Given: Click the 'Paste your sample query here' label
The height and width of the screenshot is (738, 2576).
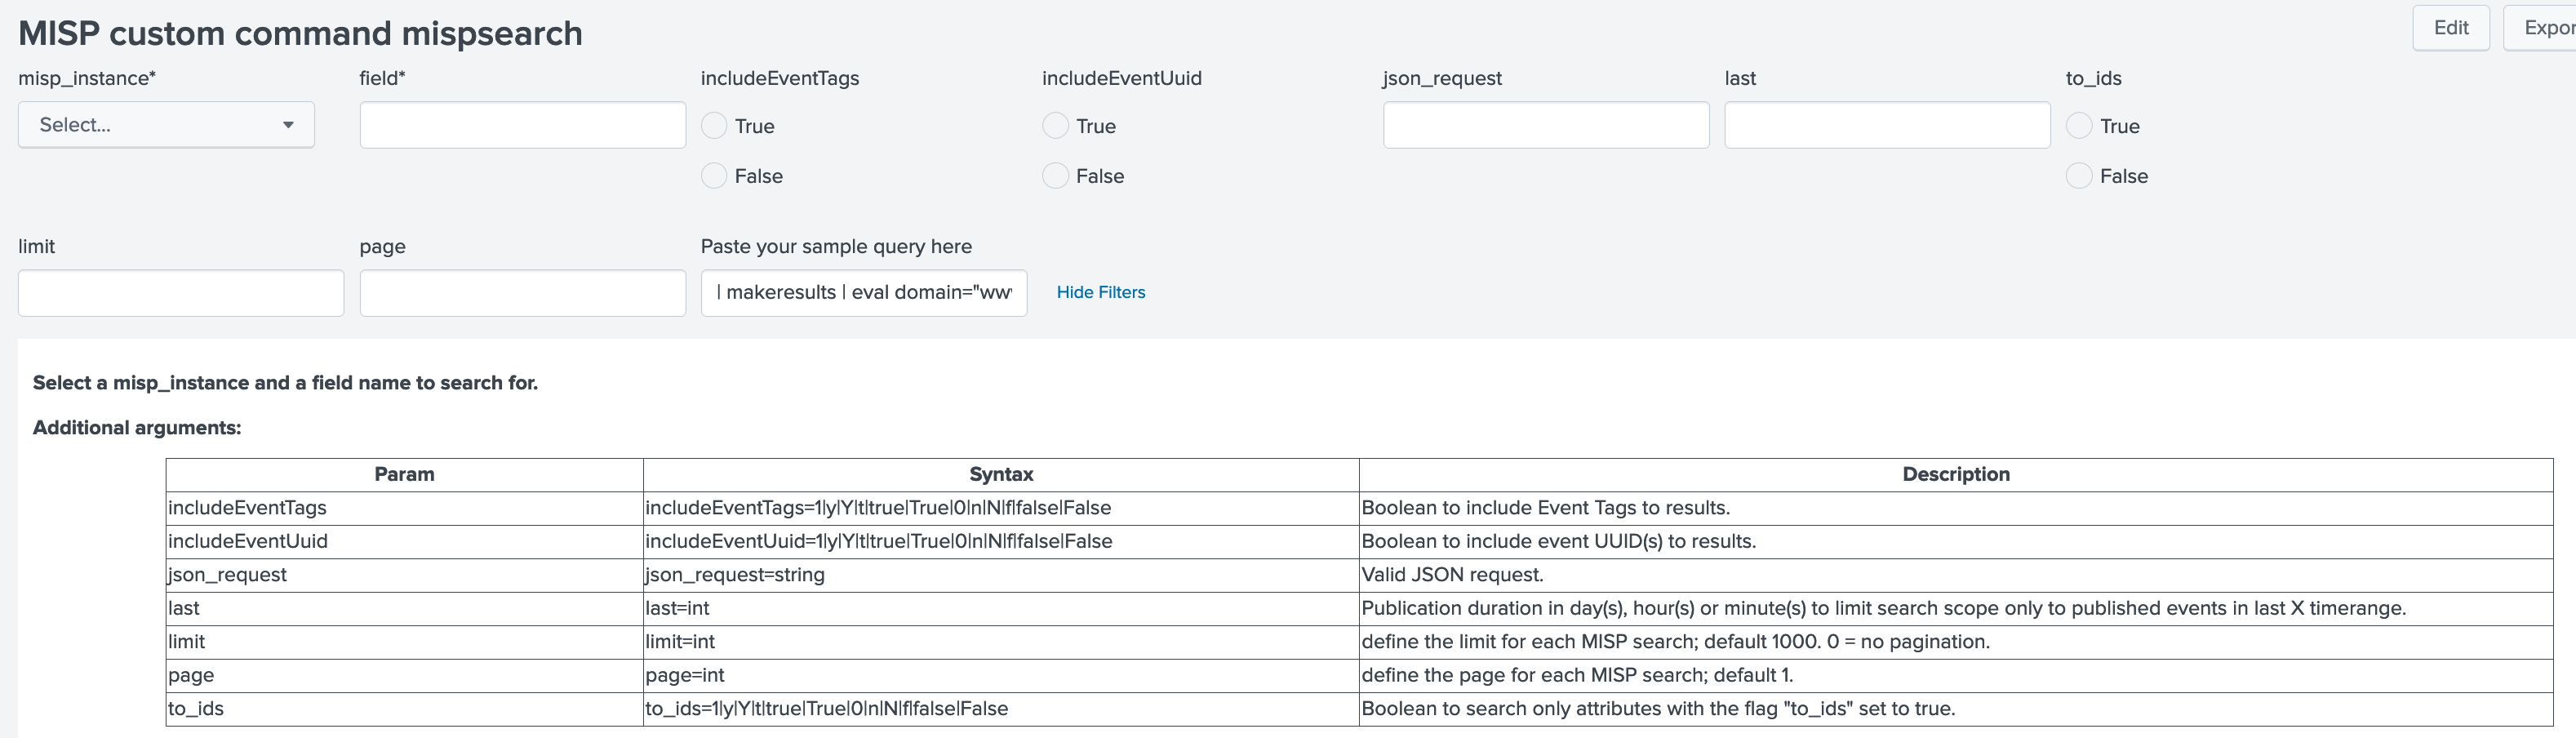Looking at the screenshot, I should [836, 247].
